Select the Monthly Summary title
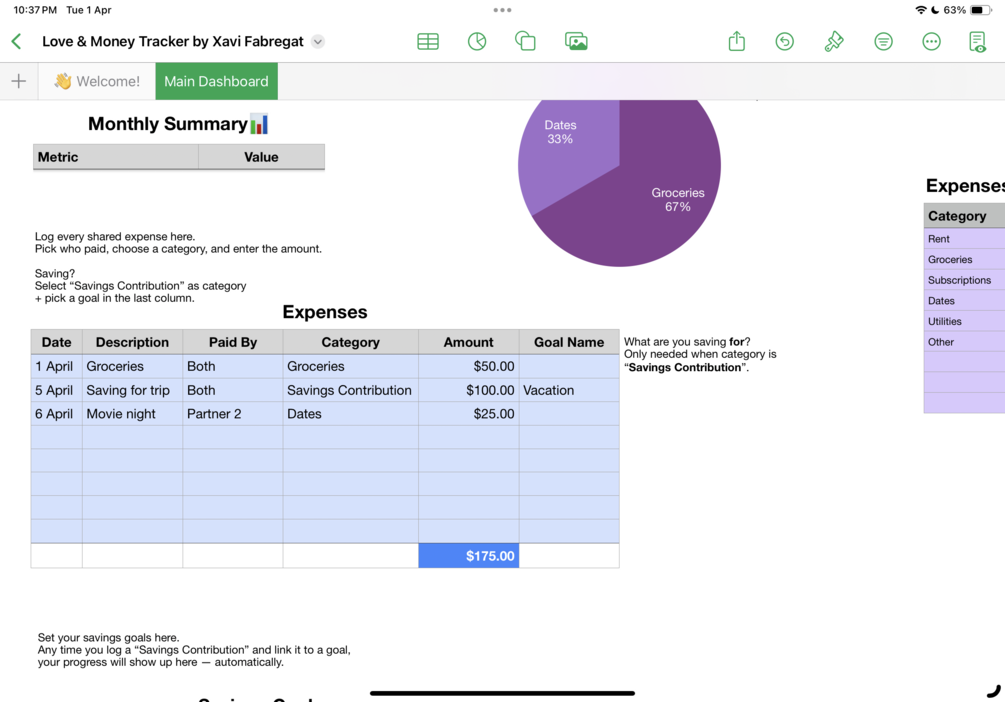Screen dimensions: 1005x702 (178, 124)
